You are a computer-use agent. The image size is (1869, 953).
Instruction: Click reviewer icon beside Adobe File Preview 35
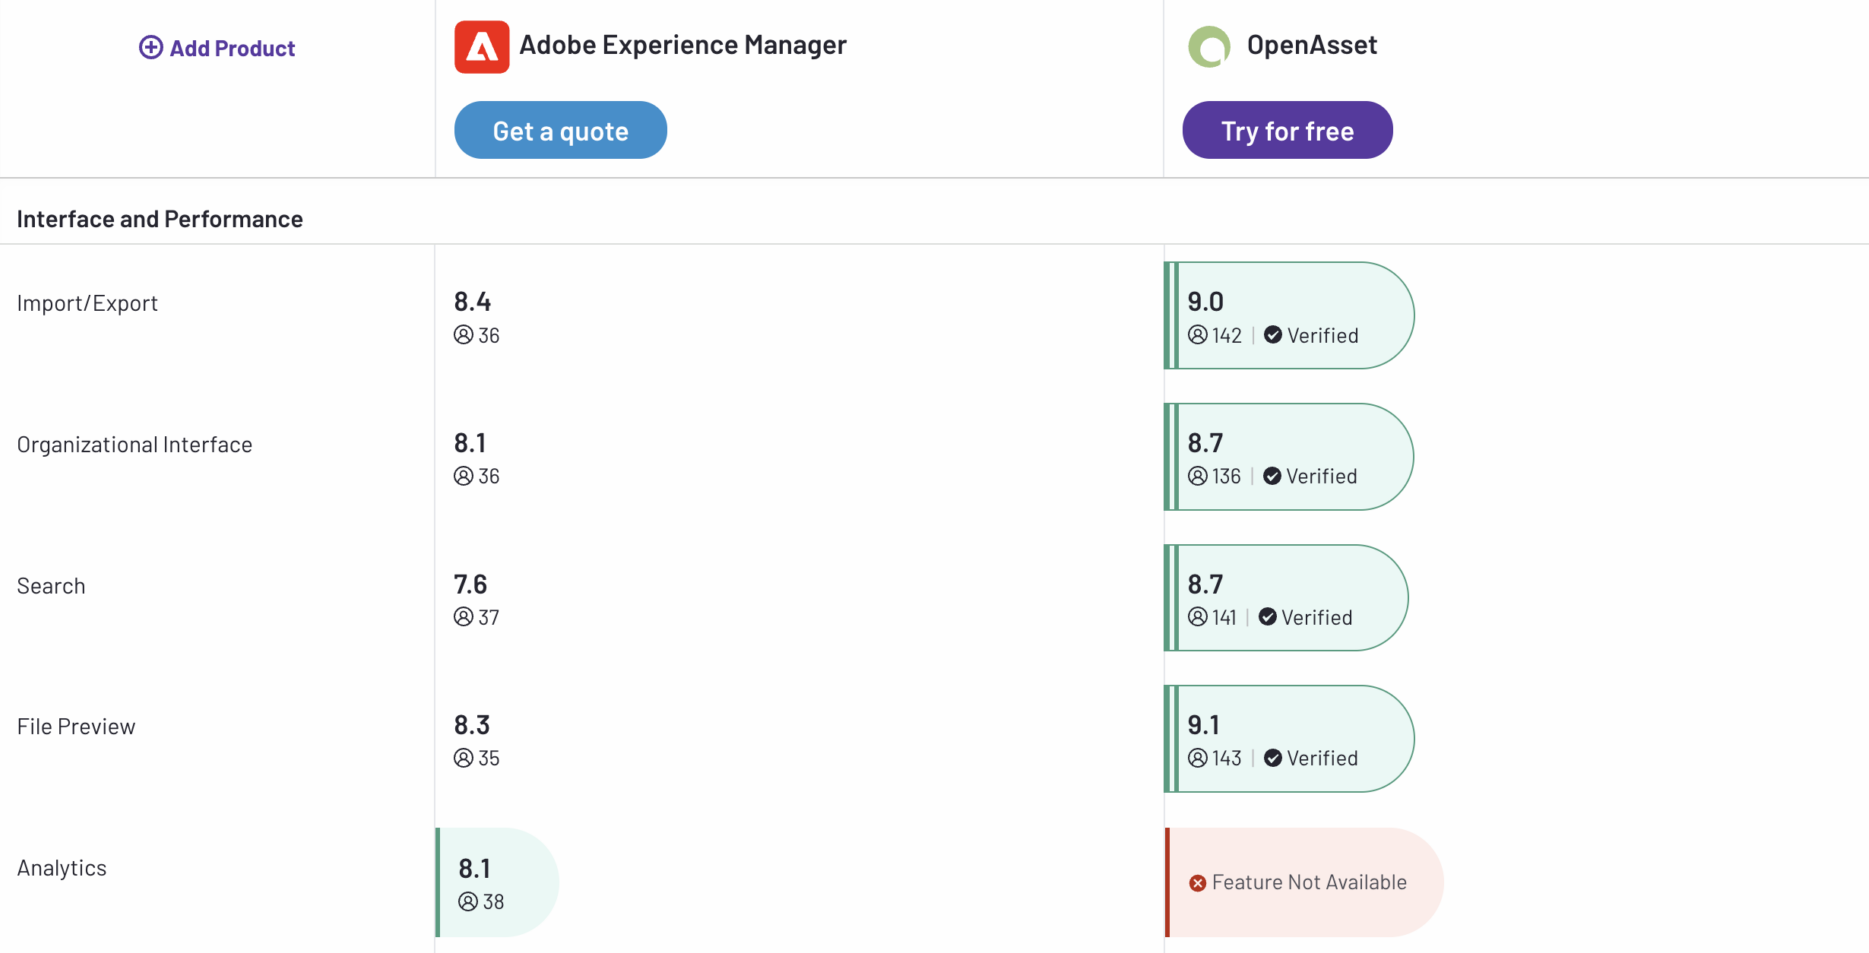(x=463, y=758)
